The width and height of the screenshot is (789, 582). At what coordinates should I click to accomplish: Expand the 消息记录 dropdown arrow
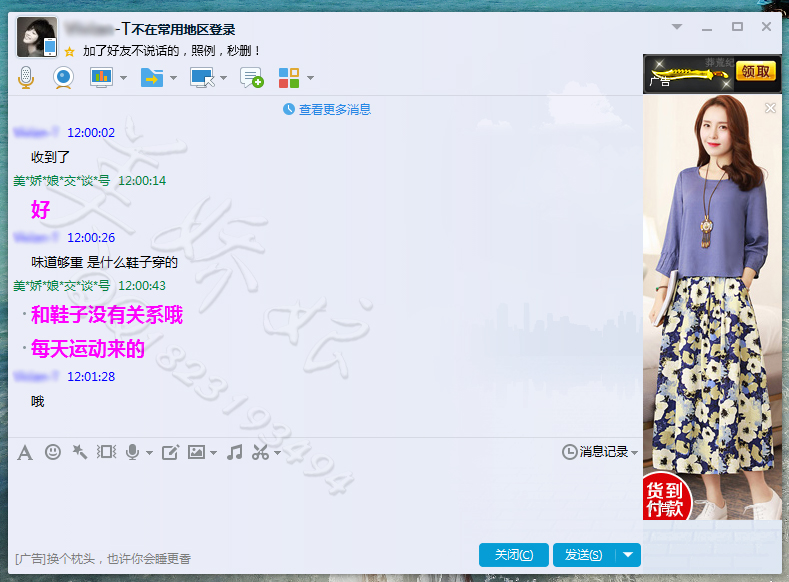[x=634, y=453]
